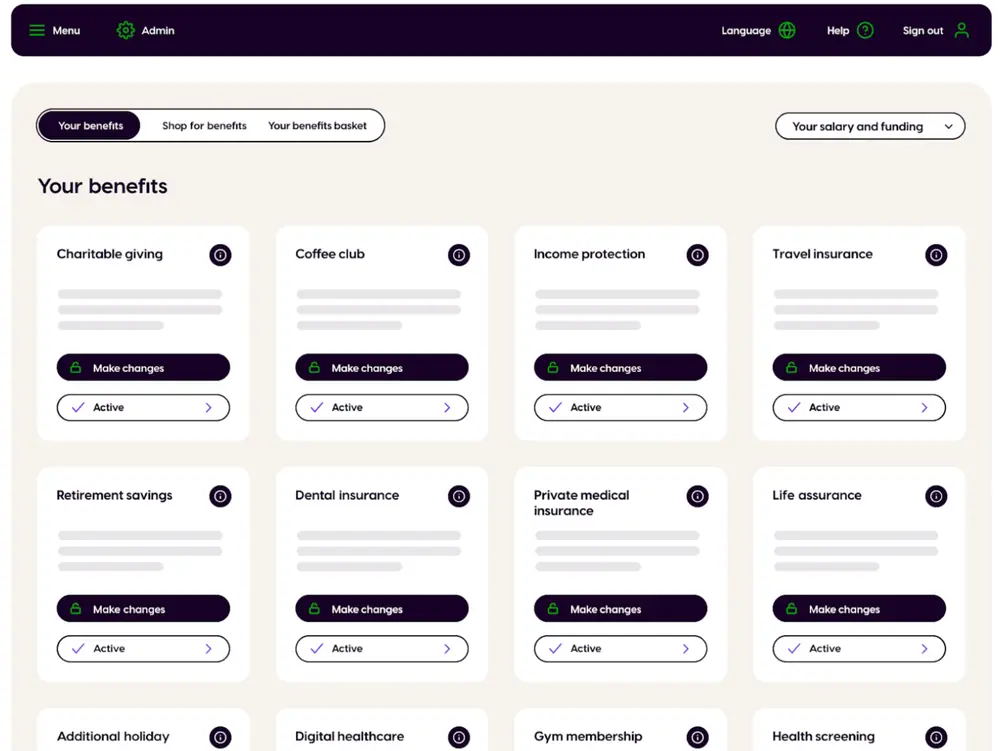The image size is (1000, 751).
Task: Click Make changes for Charitable giving
Action: point(143,368)
